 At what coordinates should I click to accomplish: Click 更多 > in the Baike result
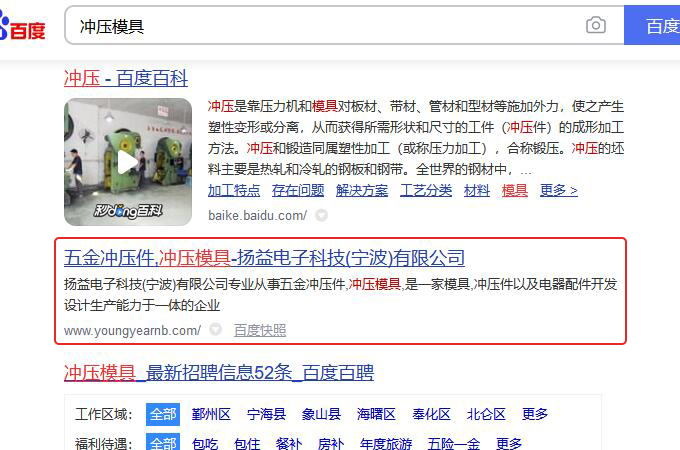[x=559, y=190]
